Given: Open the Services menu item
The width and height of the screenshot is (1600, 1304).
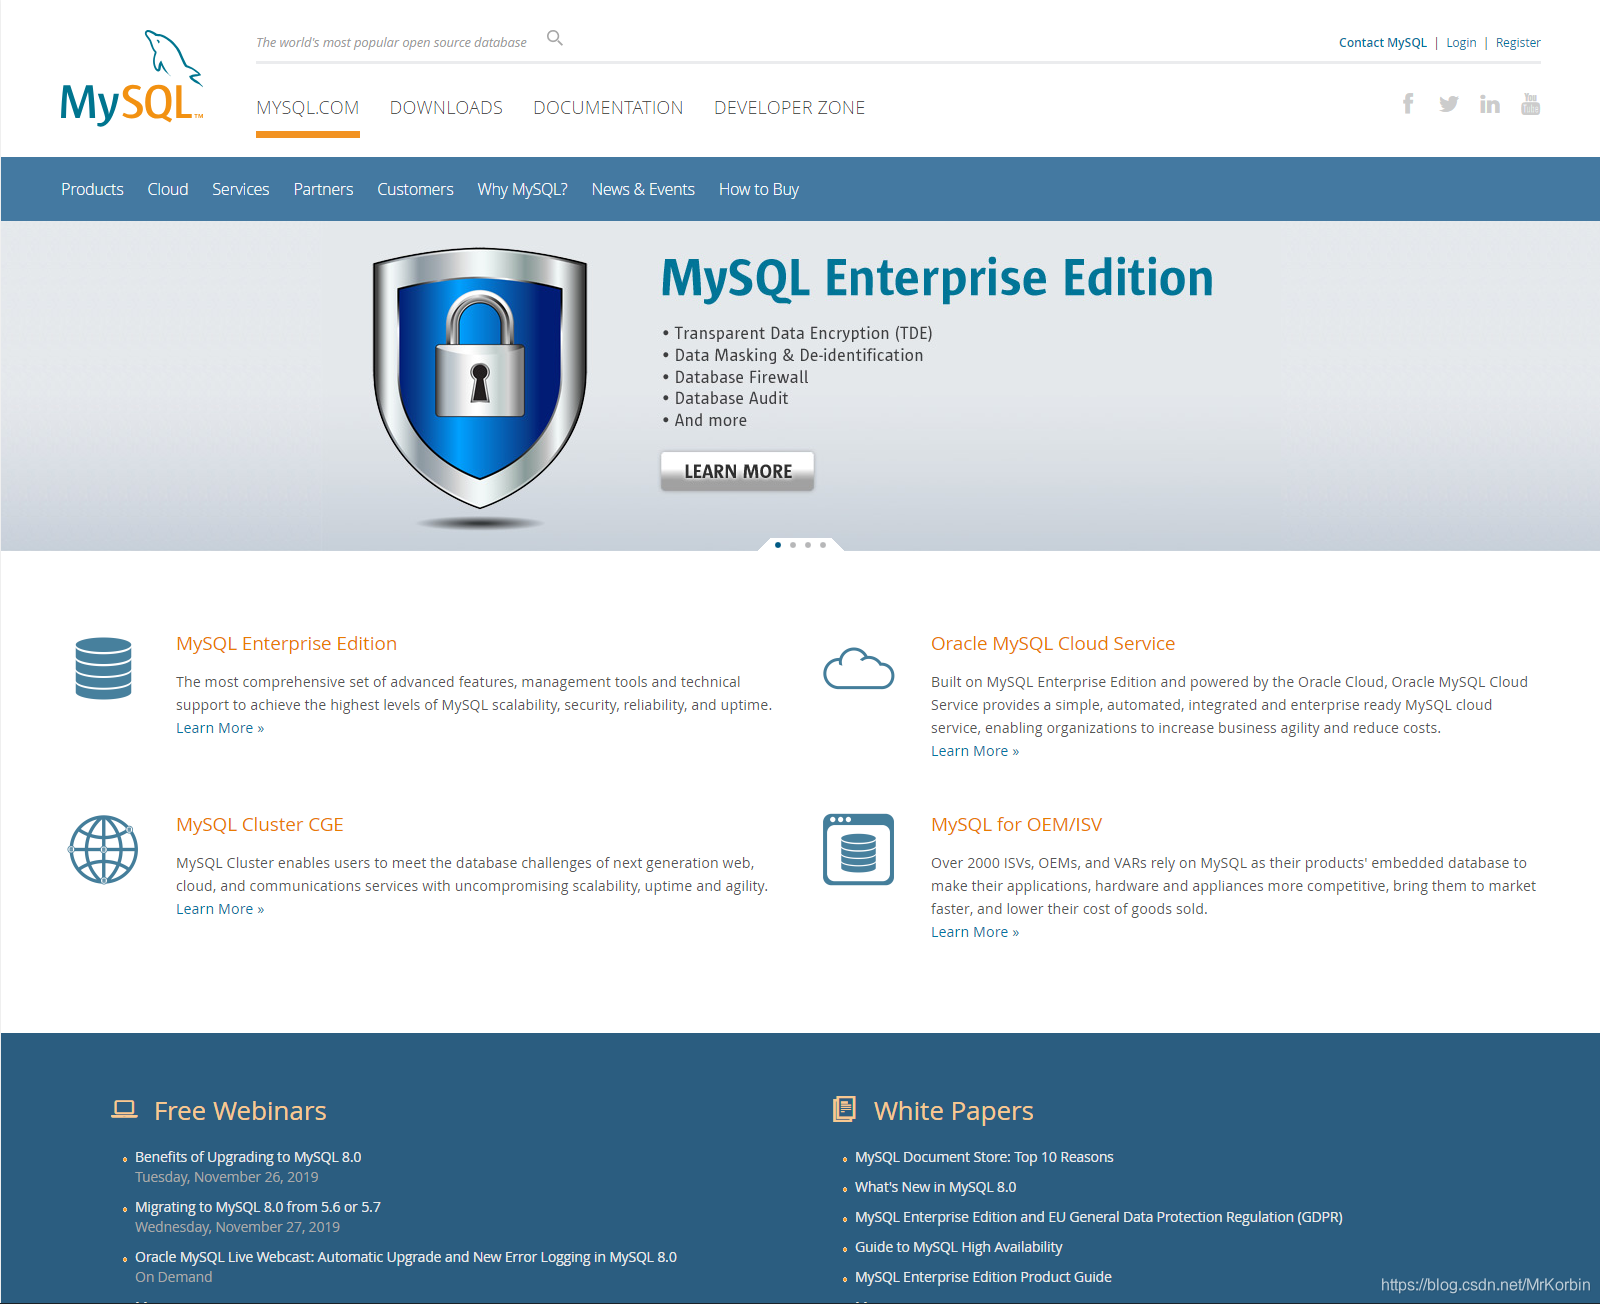Looking at the screenshot, I should coord(241,189).
